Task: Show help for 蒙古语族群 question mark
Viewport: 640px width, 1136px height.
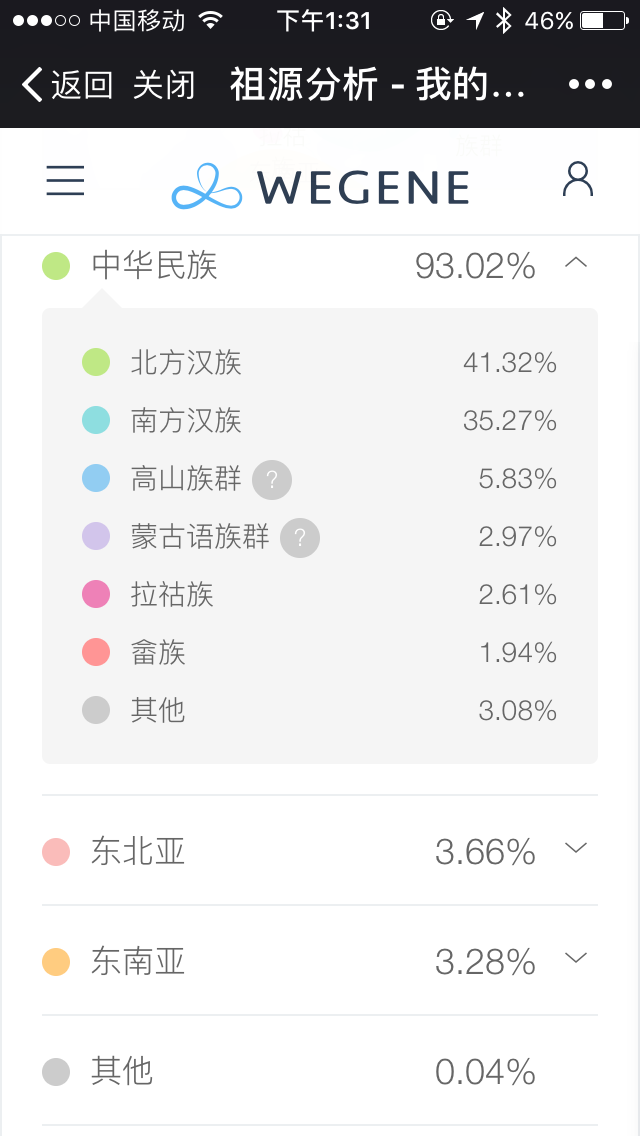Action: pos(300,538)
